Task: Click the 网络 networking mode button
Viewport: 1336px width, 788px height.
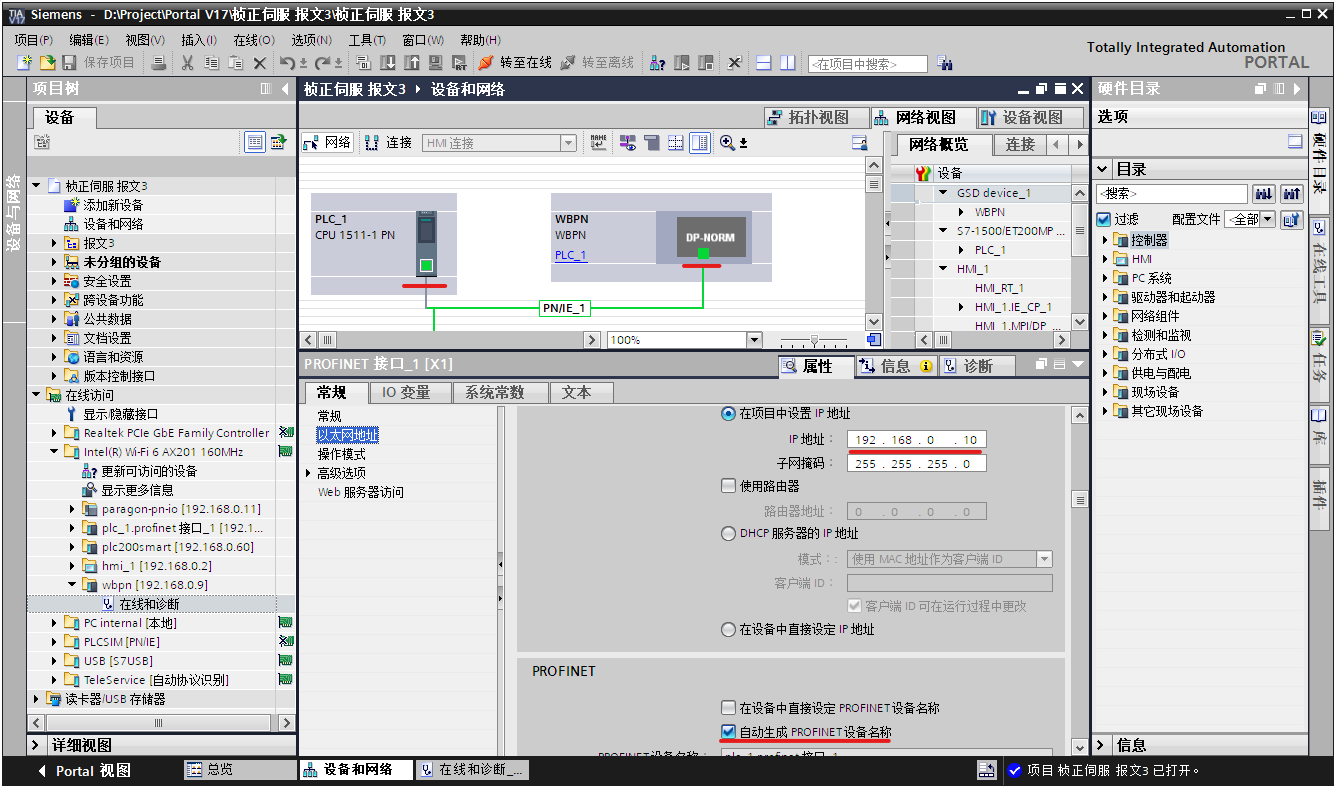Action: point(328,143)
